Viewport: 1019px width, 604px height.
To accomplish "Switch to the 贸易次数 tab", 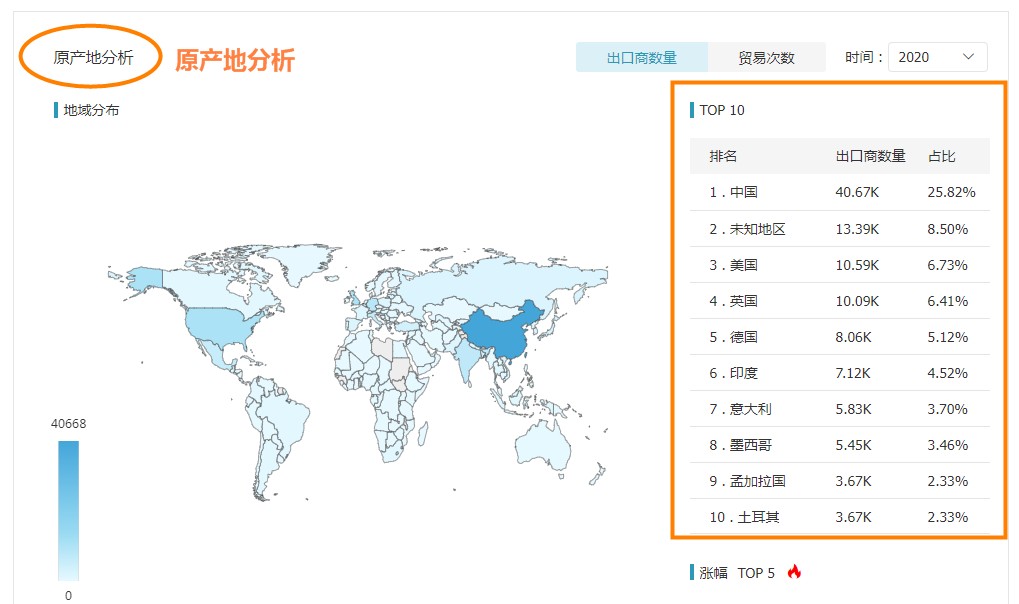I will (766, 57).
